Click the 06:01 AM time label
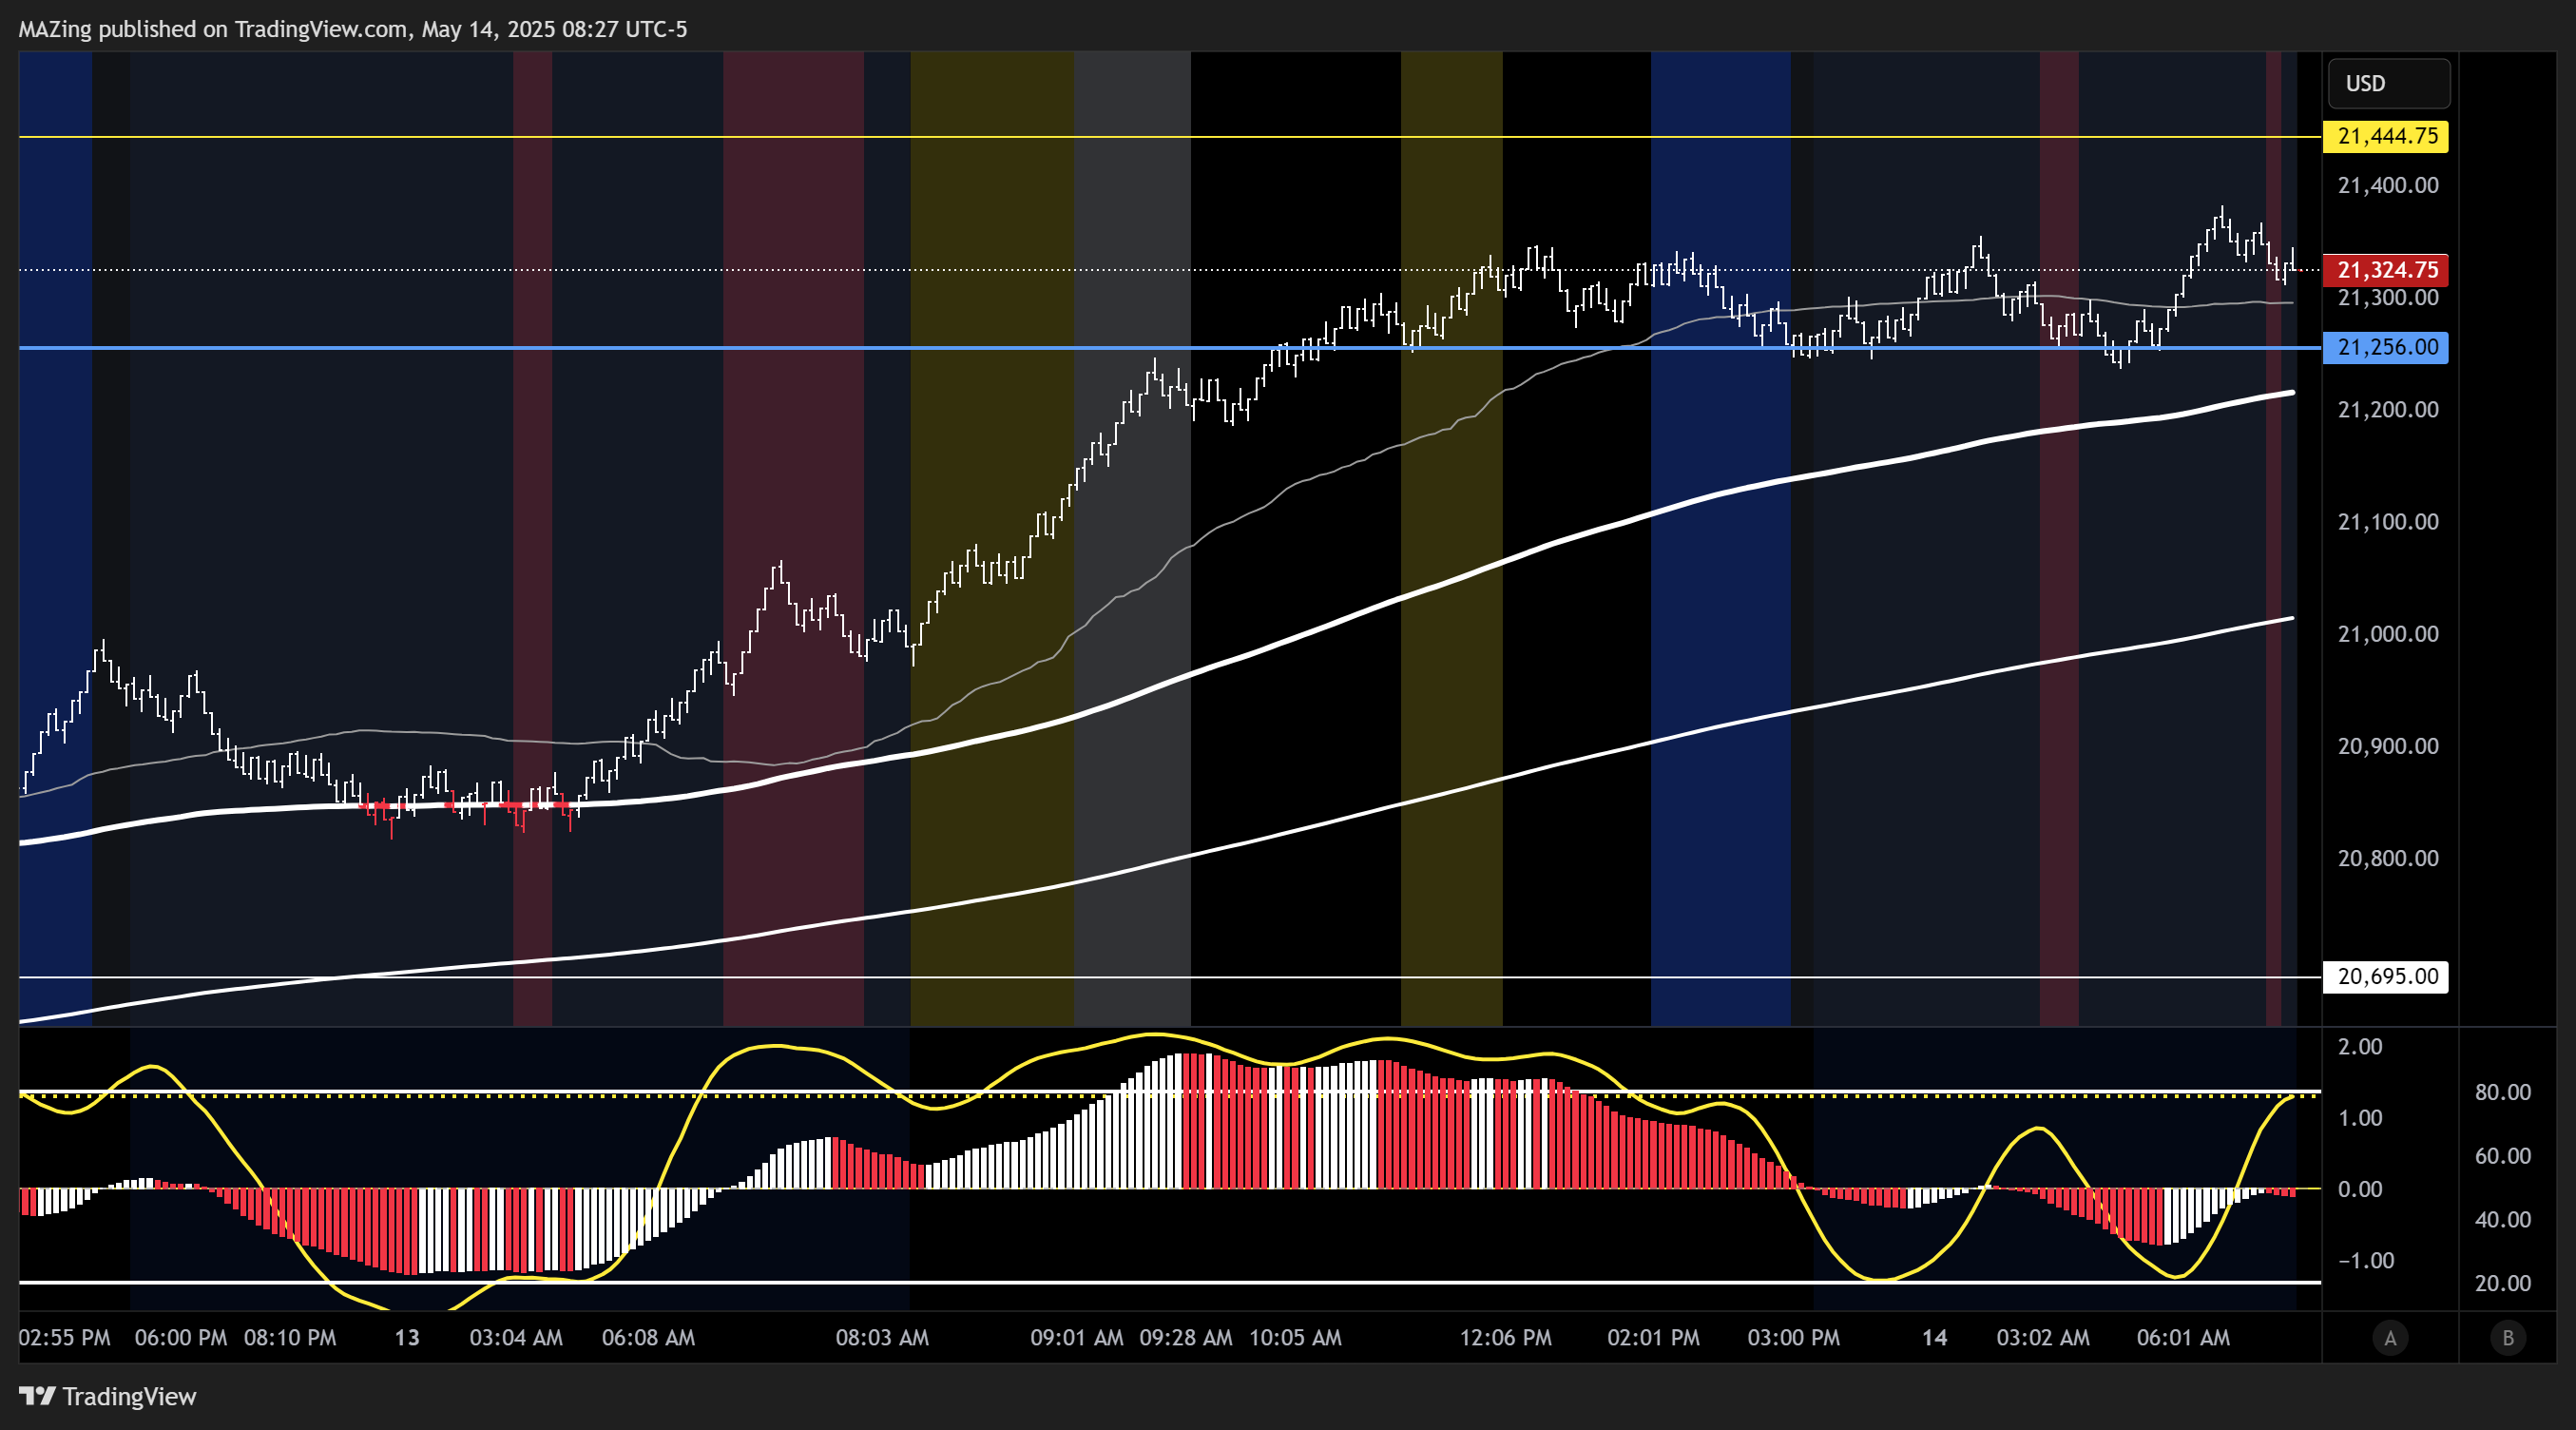Viewport: 2576px width, 1430px height. pos(2183,1338)
